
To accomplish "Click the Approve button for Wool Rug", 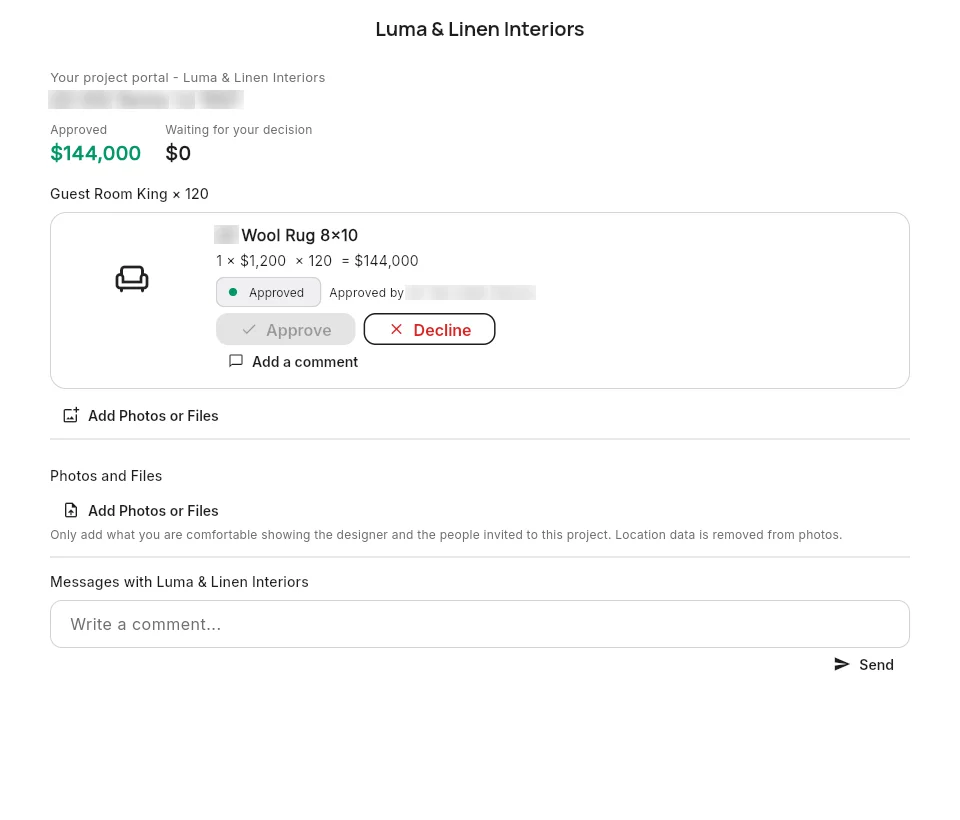I will coord(285,329).
